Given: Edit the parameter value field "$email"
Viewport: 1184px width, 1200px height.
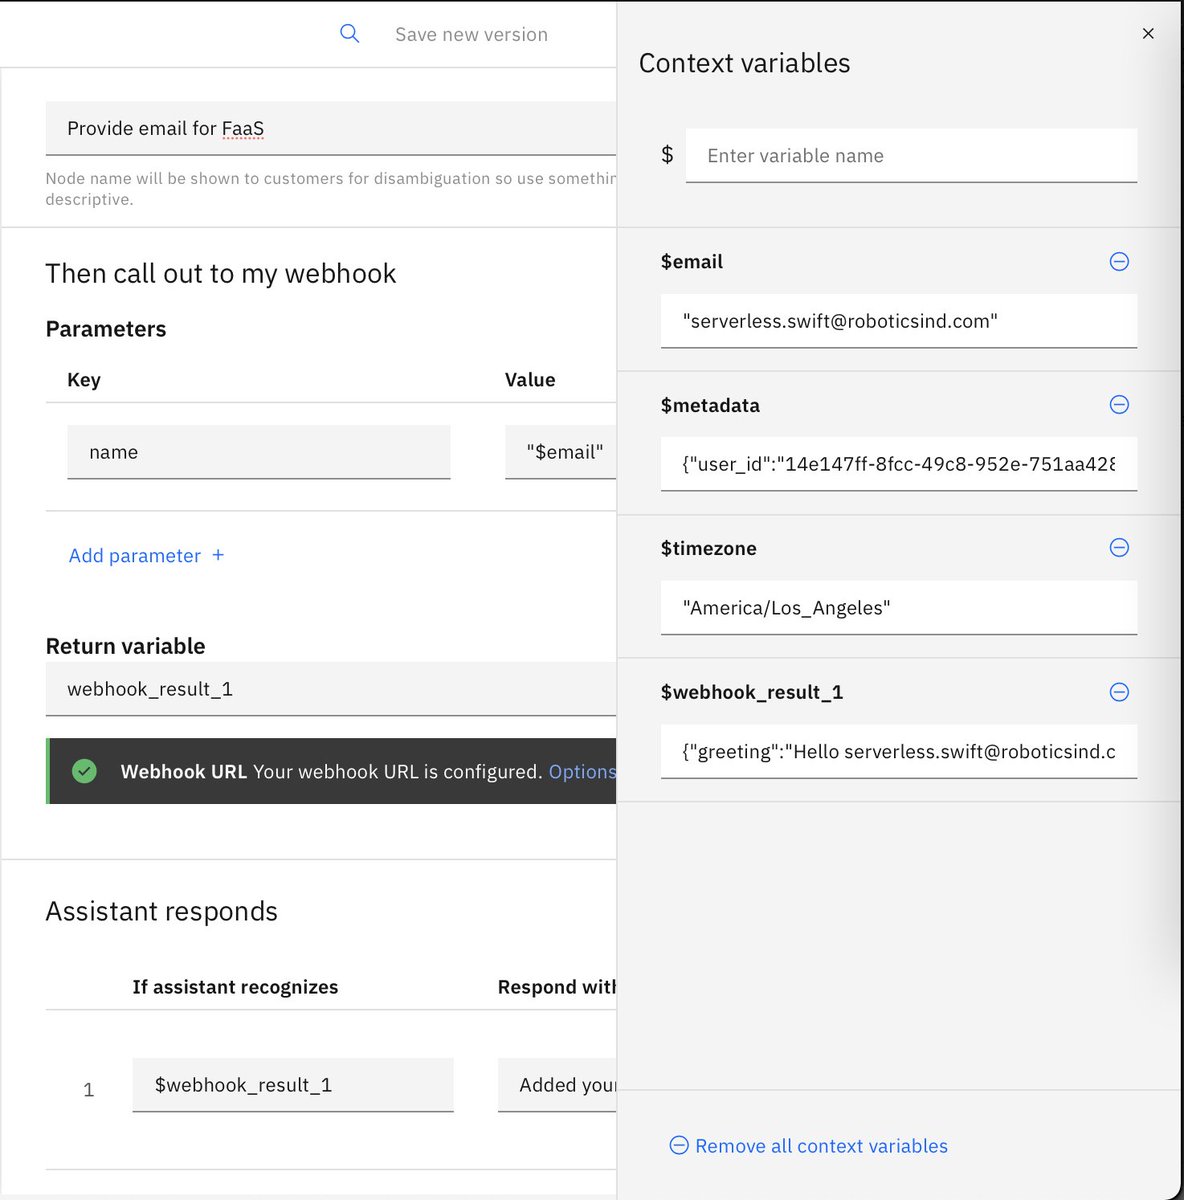Looking at the screenshot, I should tap(560, 452).
